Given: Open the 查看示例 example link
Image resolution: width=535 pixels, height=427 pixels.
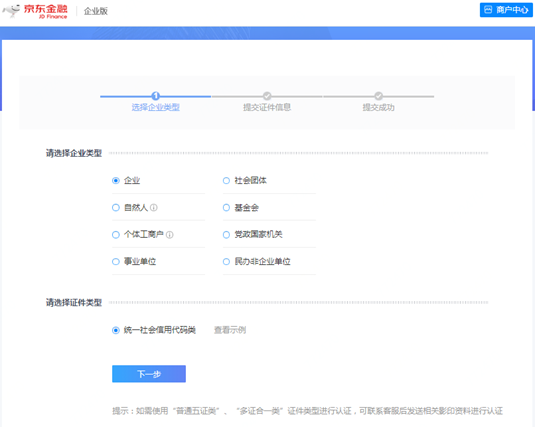Looking at the screenshot, I should [x=230, y=330].
